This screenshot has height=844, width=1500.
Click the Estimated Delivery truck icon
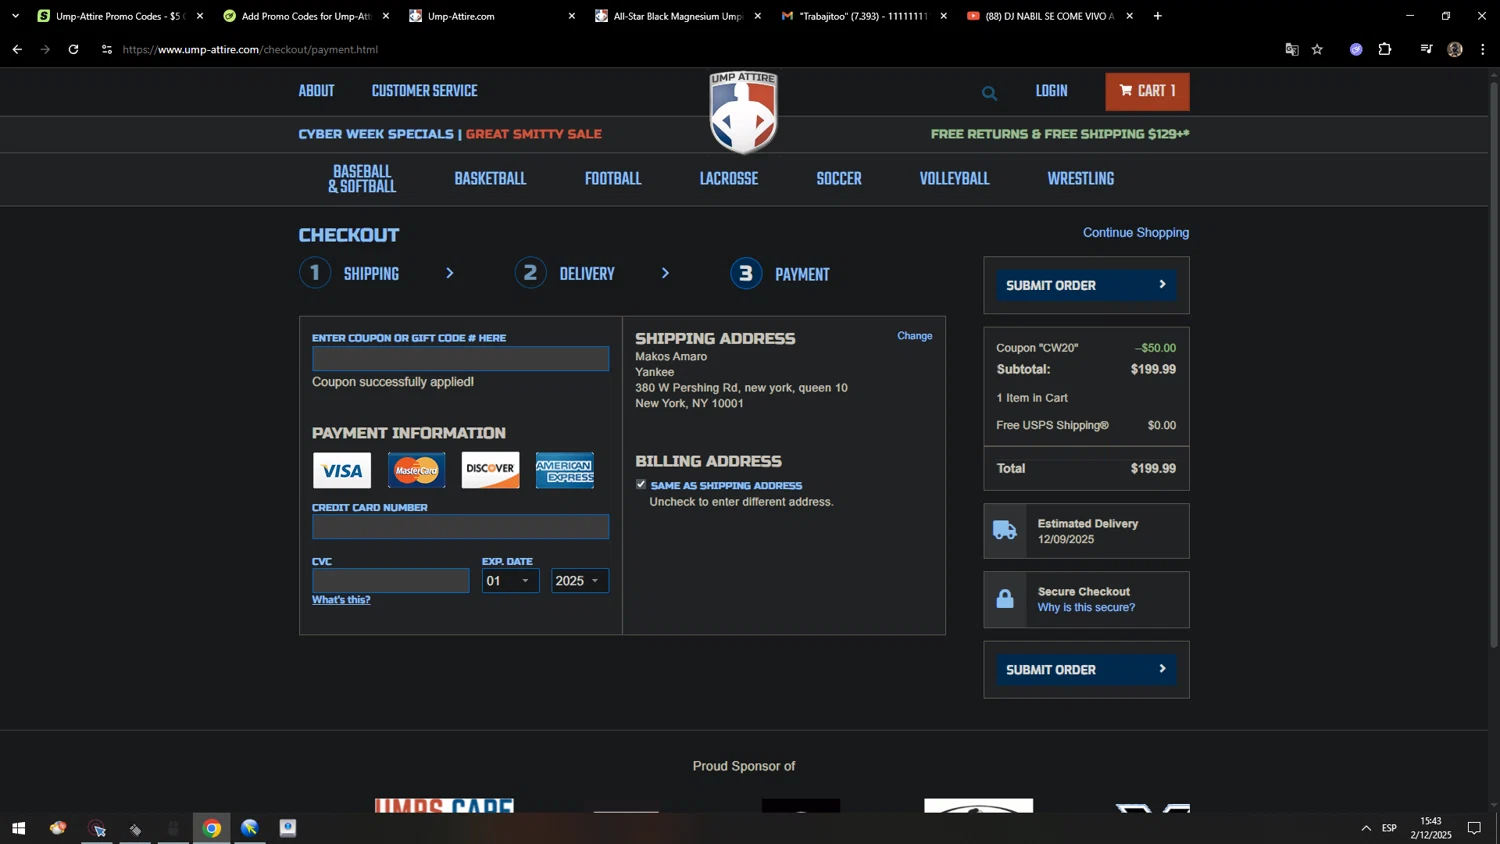click(1005, 531)
